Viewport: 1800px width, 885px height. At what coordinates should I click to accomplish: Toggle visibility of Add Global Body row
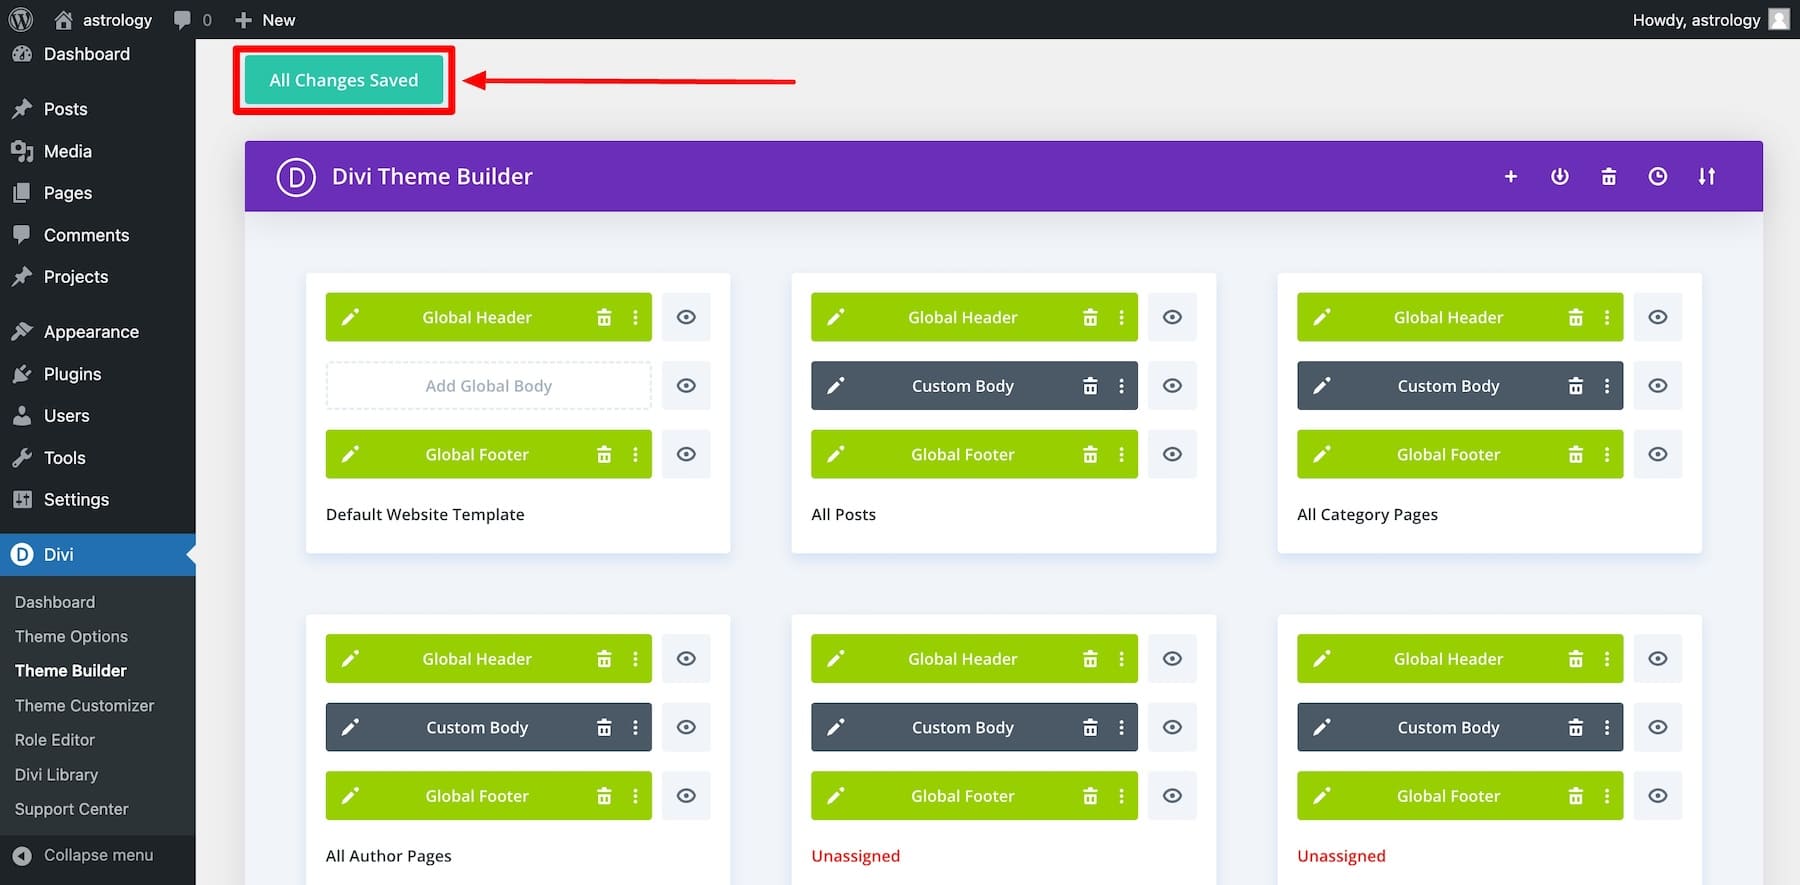pyautogui.click(x=686, y=386)
